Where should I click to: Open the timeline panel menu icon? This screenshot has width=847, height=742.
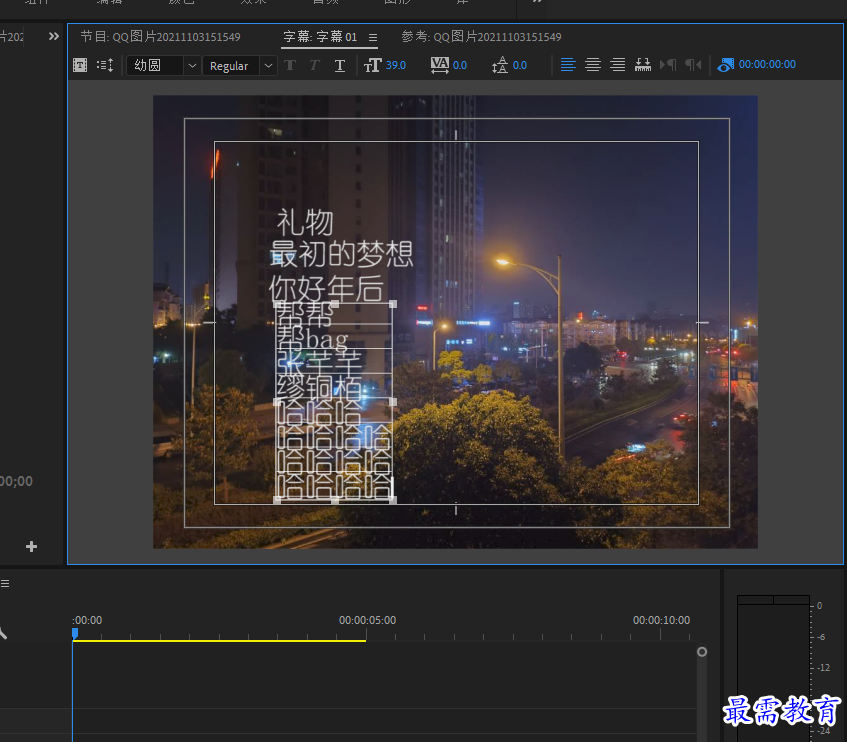click(x=5, y=583)
